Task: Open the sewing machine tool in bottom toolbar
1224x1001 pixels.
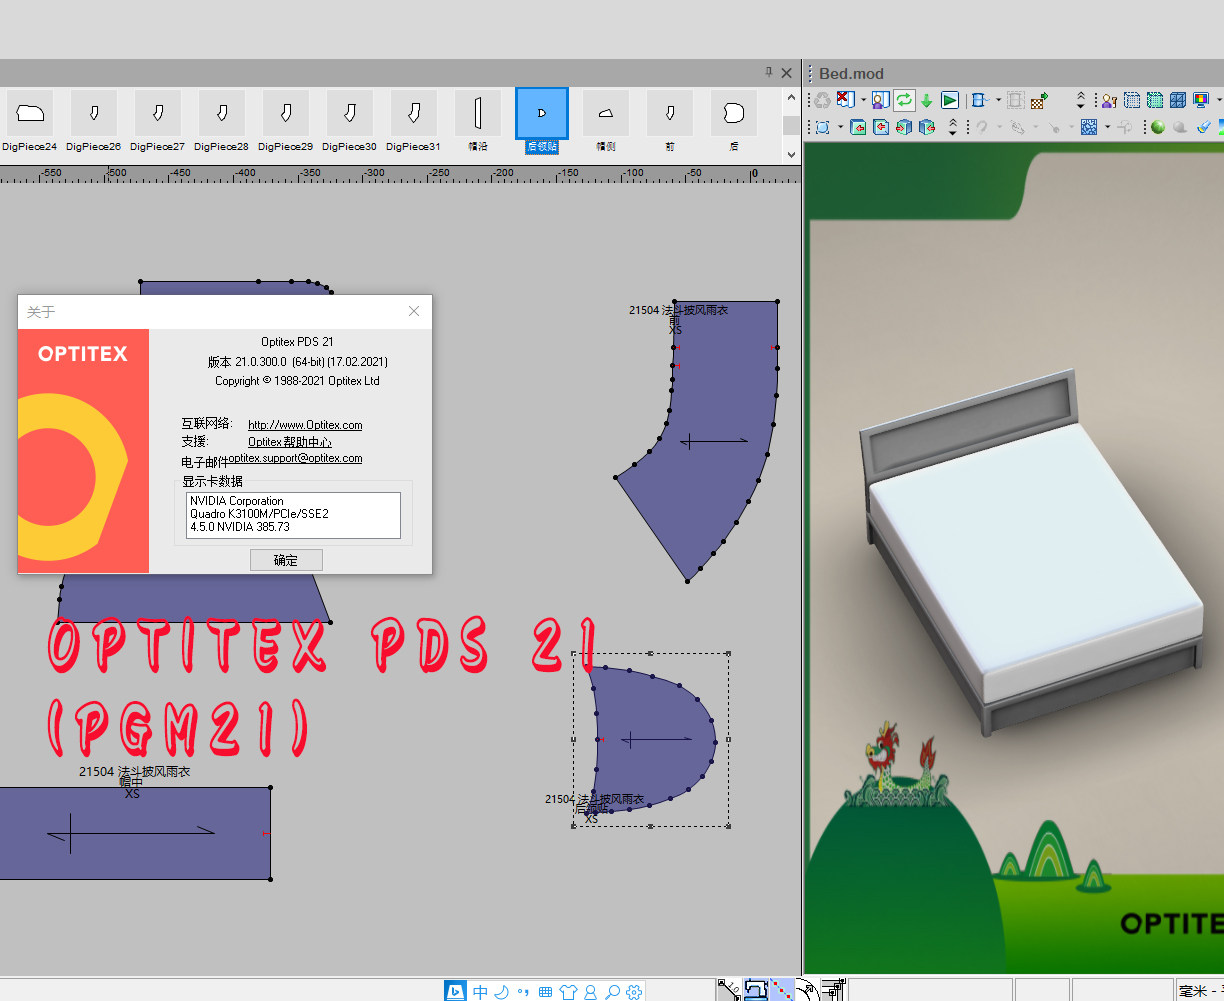Action: [x=755, y=991]
